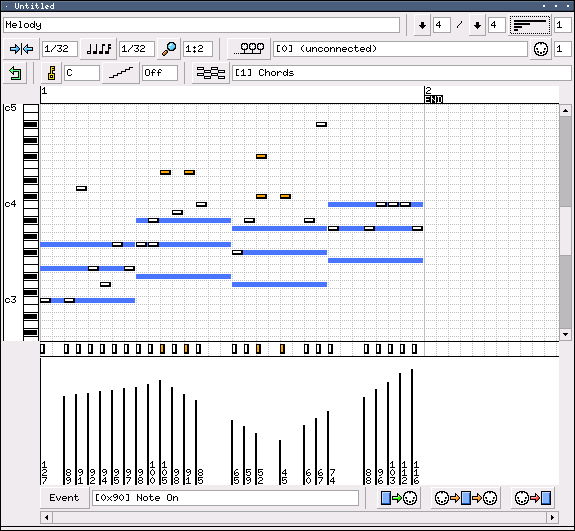Open beat width dropdown arrow

coord(477,25)
